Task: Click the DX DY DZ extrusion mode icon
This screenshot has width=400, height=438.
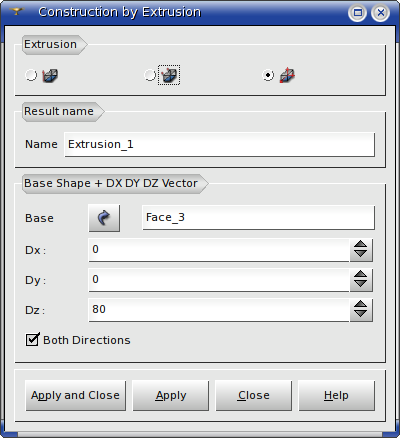Action: (287, 75)
